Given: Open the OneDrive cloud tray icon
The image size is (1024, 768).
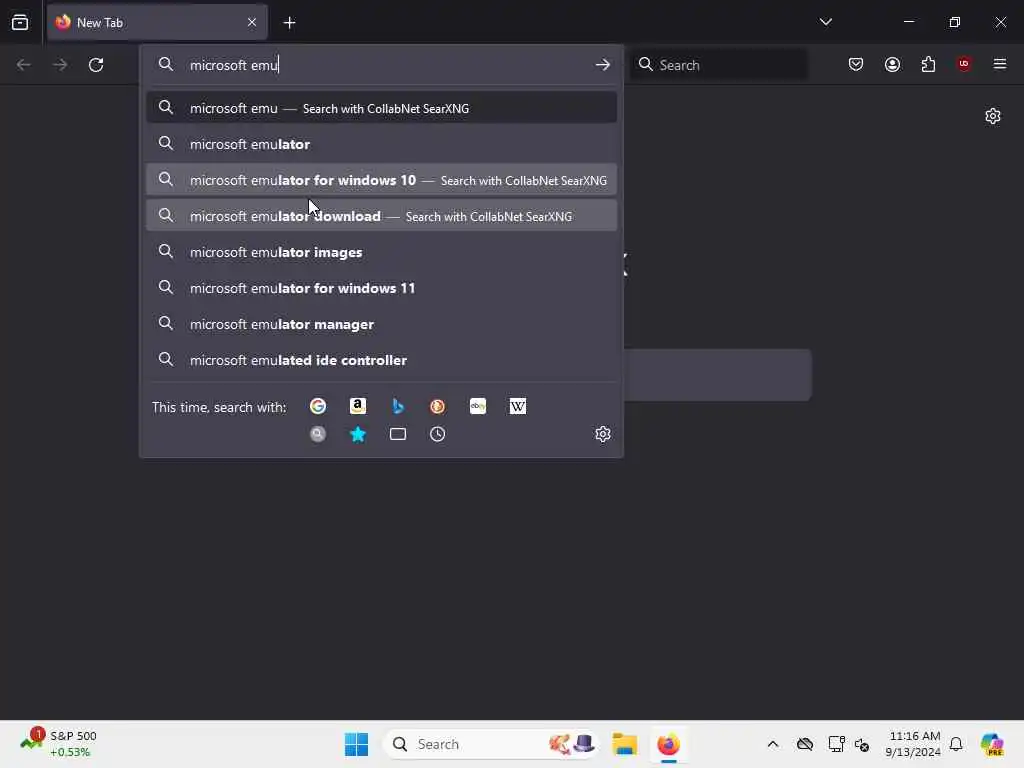Looking at the screenshot, I should [x=805, y=744].
